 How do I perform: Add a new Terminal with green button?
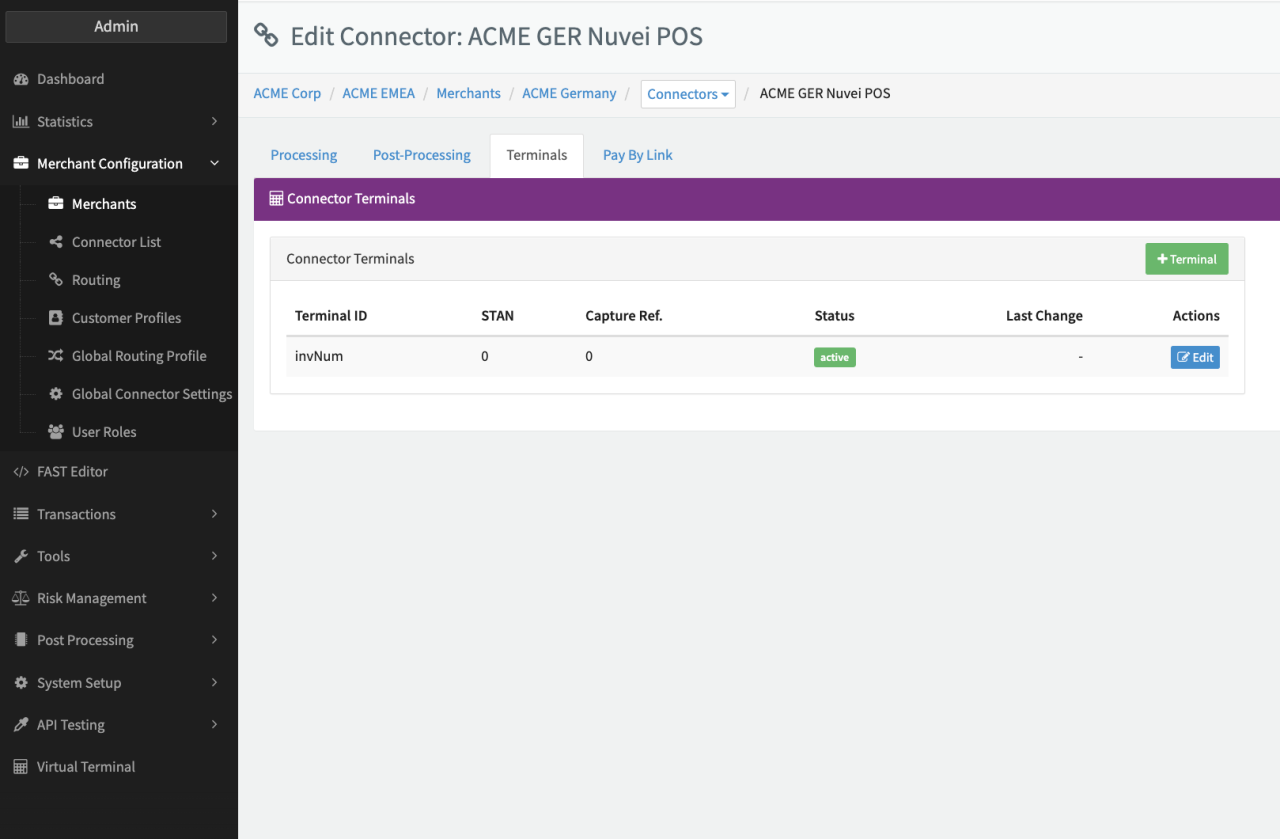coord(1186,259)
